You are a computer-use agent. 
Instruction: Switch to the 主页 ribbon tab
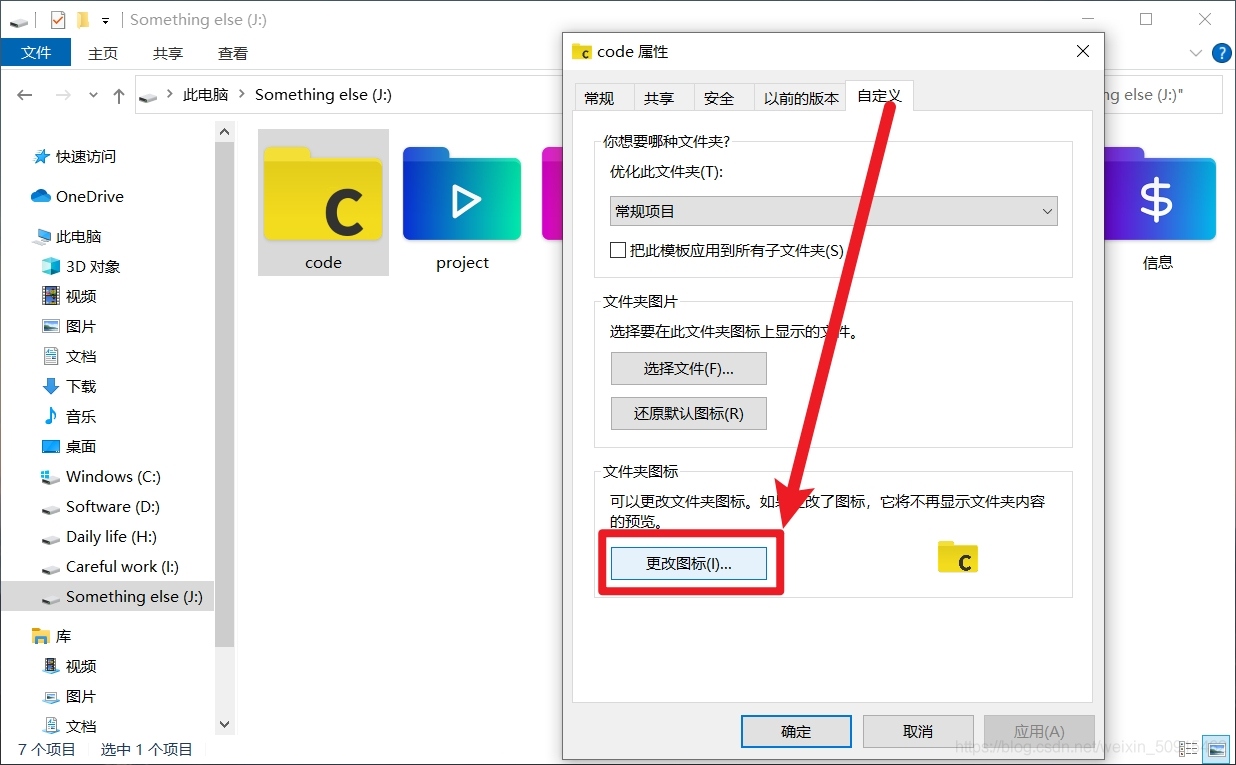click(x=103, y=53)
